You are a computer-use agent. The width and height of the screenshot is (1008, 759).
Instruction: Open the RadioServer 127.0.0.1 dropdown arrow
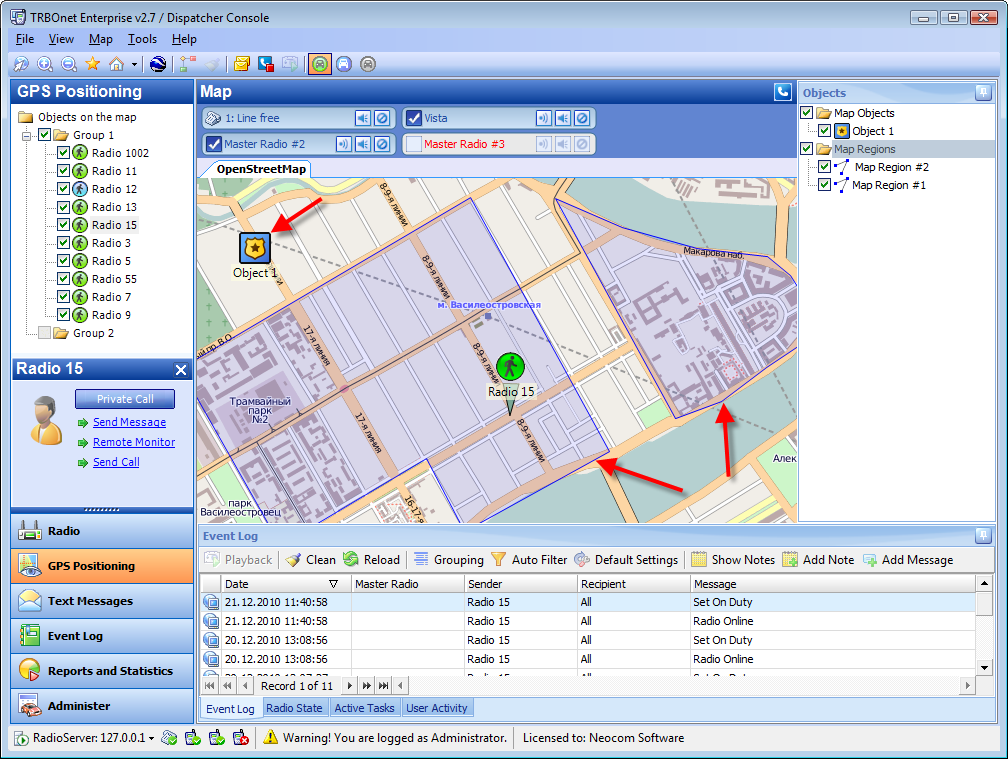(x=152, y=738)
